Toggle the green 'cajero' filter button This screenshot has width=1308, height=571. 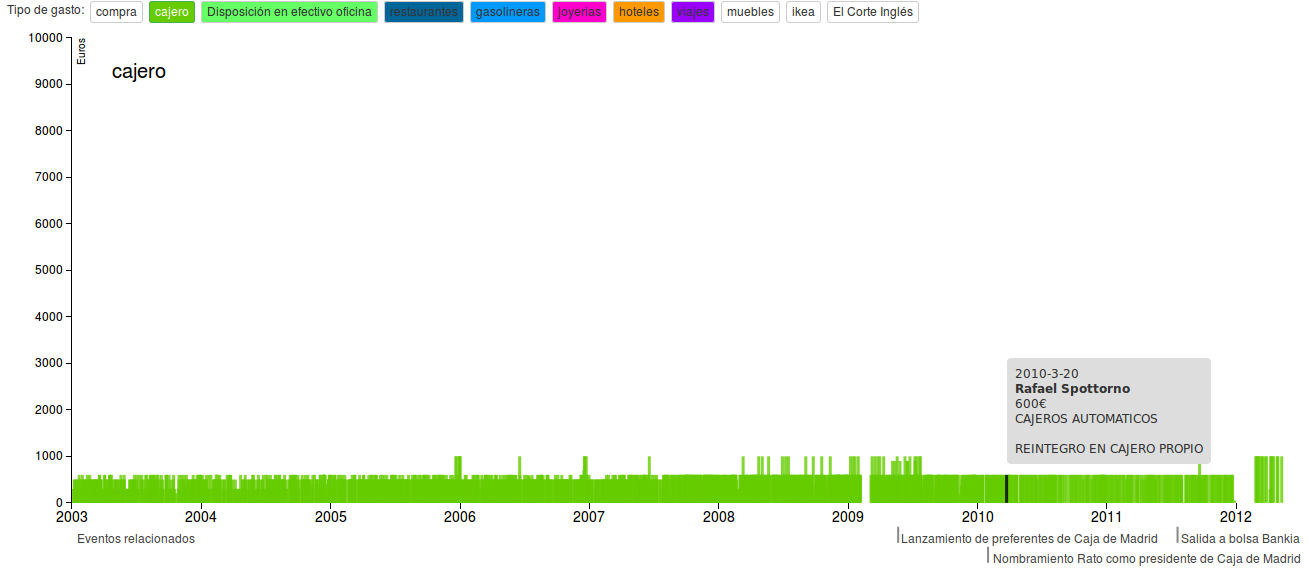(171, 12)
